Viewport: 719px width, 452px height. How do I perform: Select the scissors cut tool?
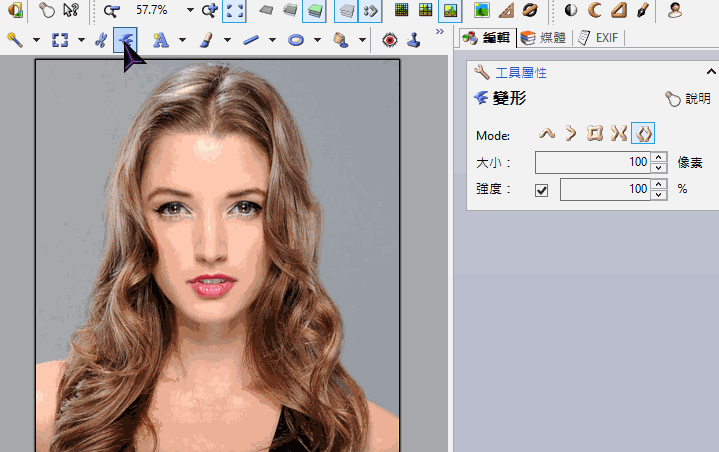coord(100,41)
